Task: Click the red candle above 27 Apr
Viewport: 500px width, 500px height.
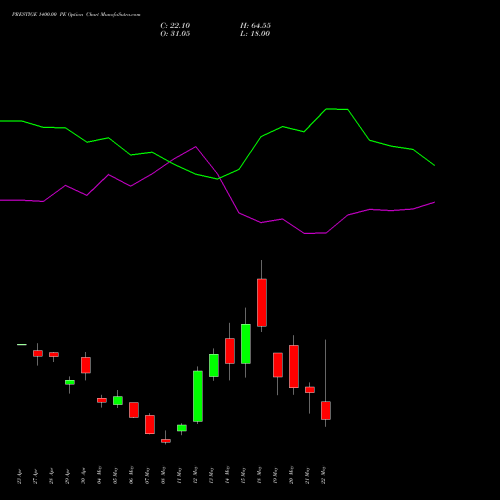Action: coord(38,353)
